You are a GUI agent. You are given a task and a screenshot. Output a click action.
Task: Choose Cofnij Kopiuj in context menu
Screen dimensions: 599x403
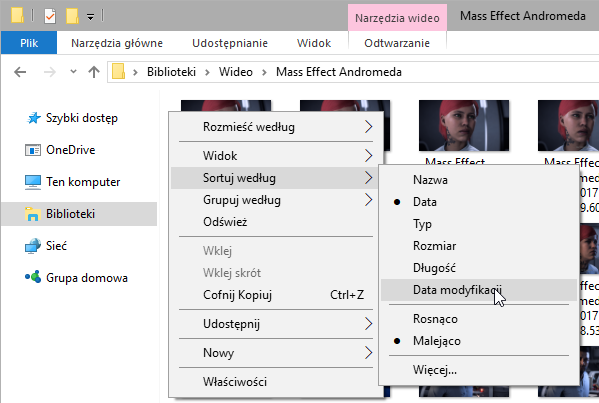coord(275,295)
